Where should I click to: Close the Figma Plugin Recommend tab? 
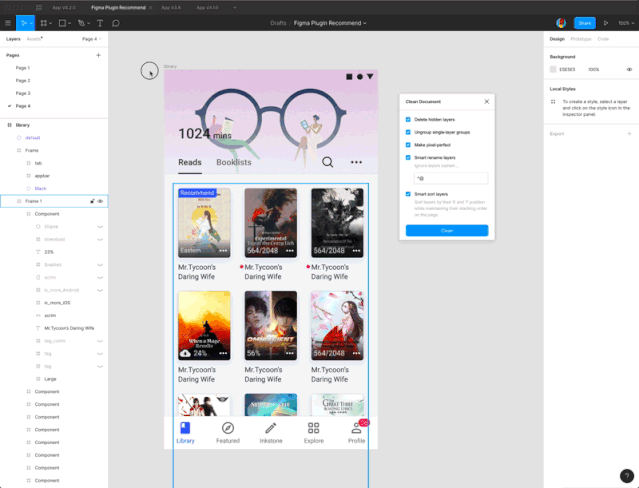click(150, 7)
